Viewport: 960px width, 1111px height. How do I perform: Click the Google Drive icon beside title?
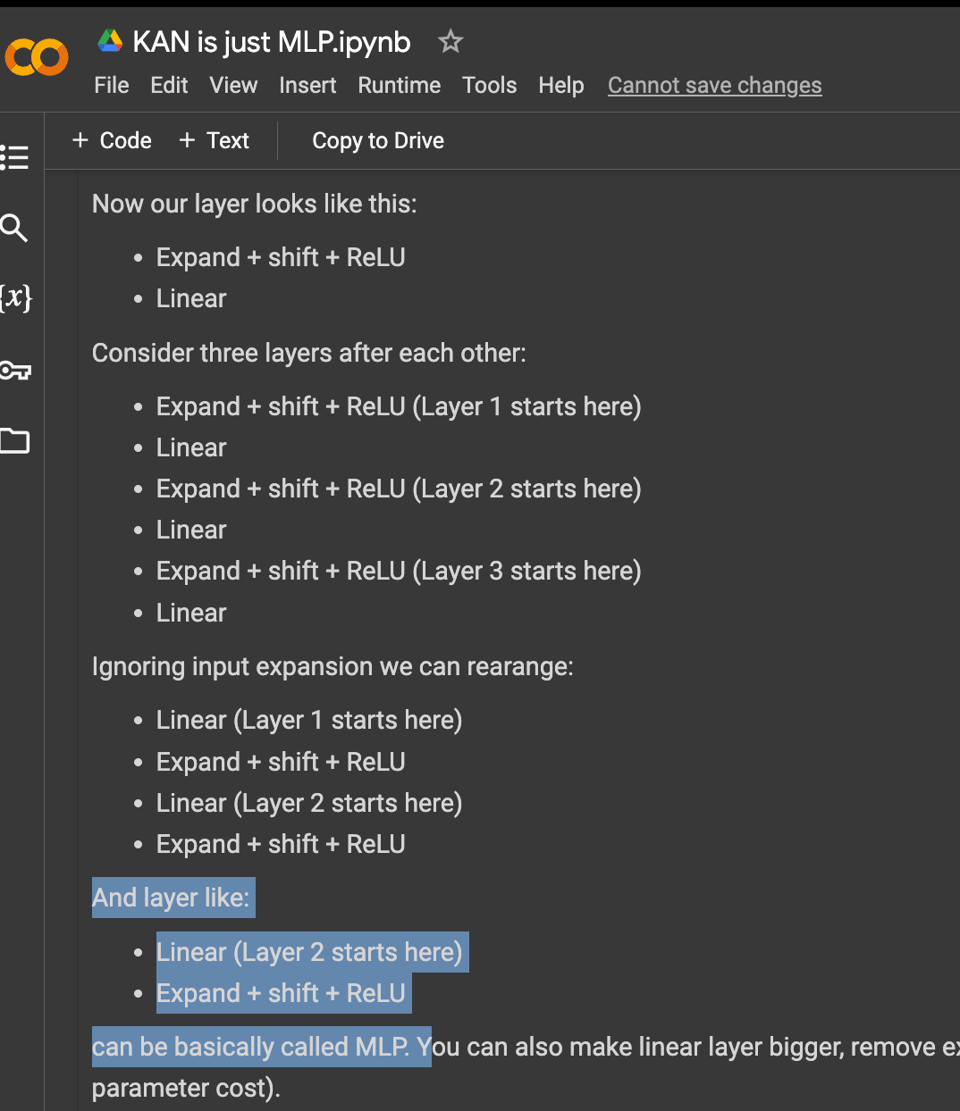109,42
